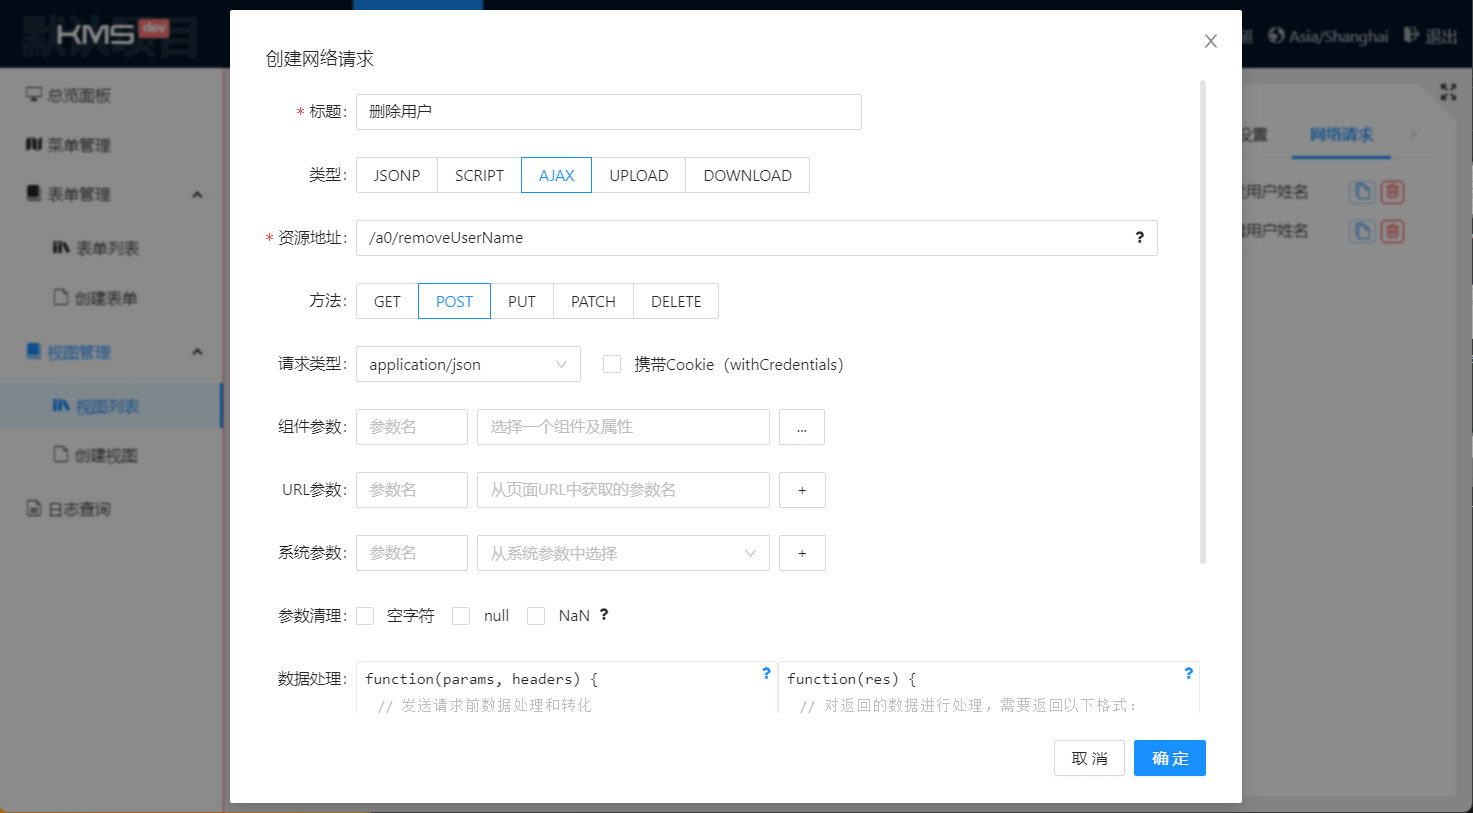Check the 空字符 parameter cleanup box
The width and height of the screenshot is (1473, 813).
(366, 616)
